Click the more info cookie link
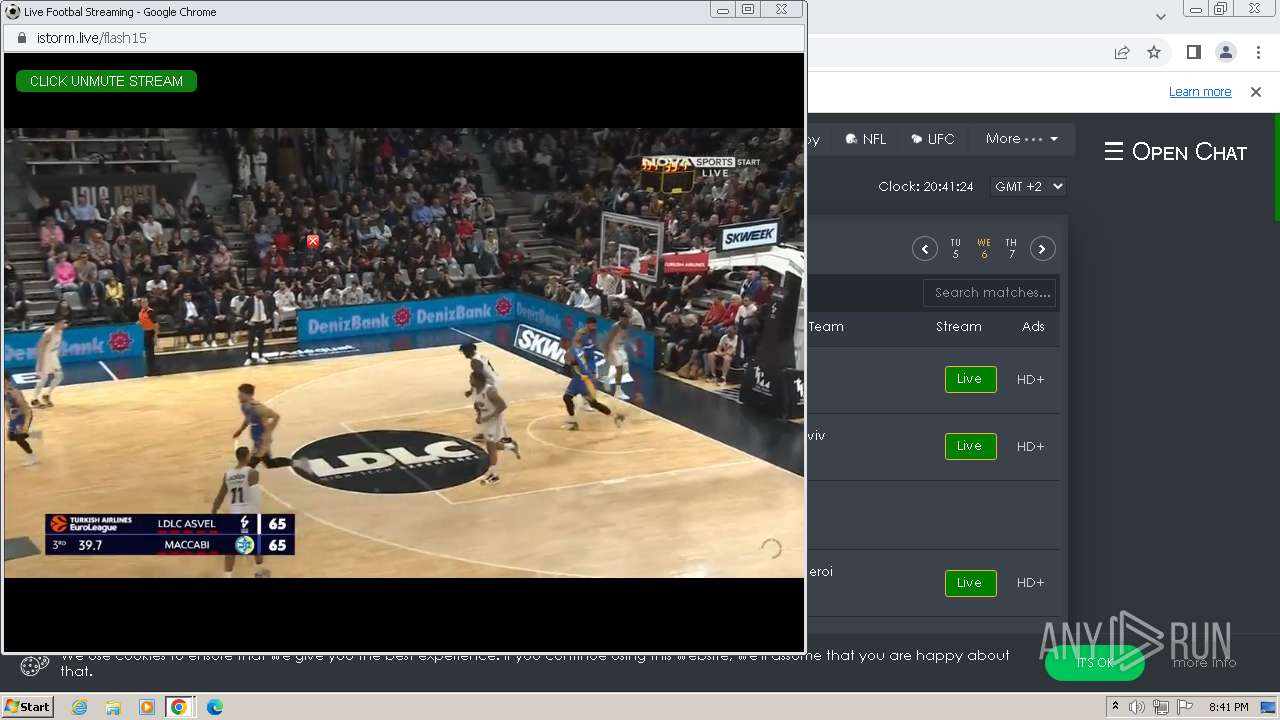The image size is (1280, 720). [1204, 662]
